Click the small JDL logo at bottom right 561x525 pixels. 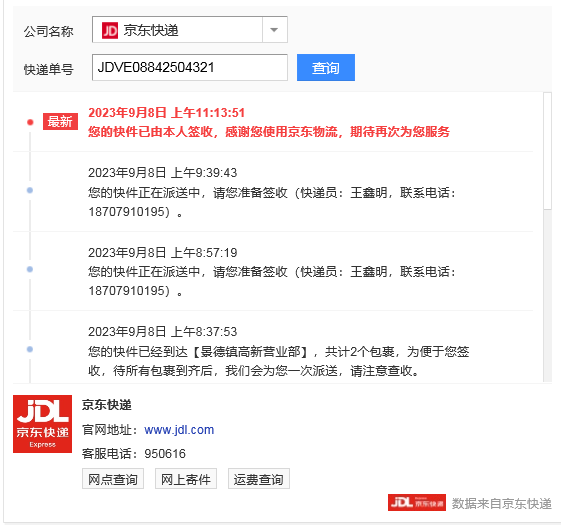click(417, 502)
